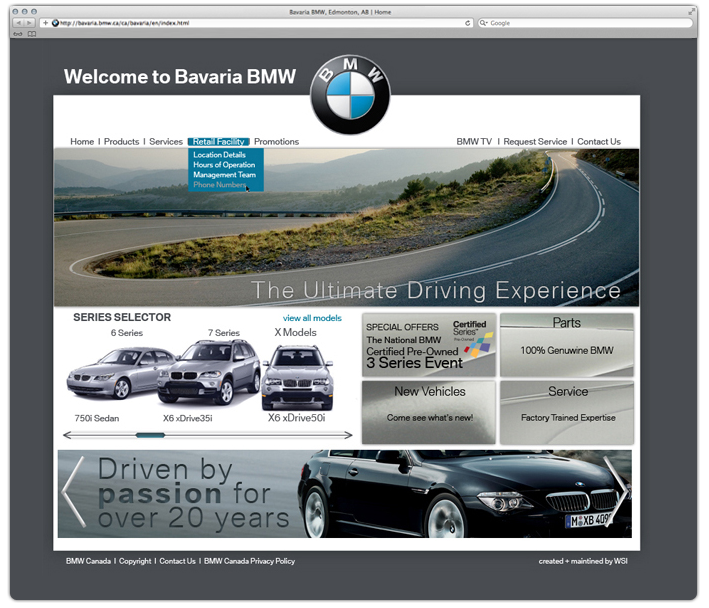Open the Products menu
709x608 pixels.
click(x=122, y=141)
